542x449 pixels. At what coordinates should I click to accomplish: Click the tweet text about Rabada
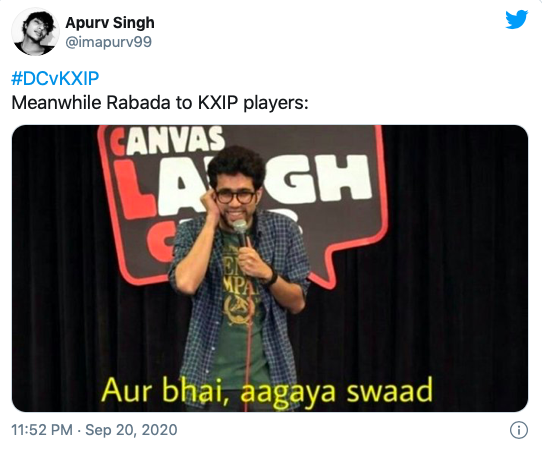(160, 103)
